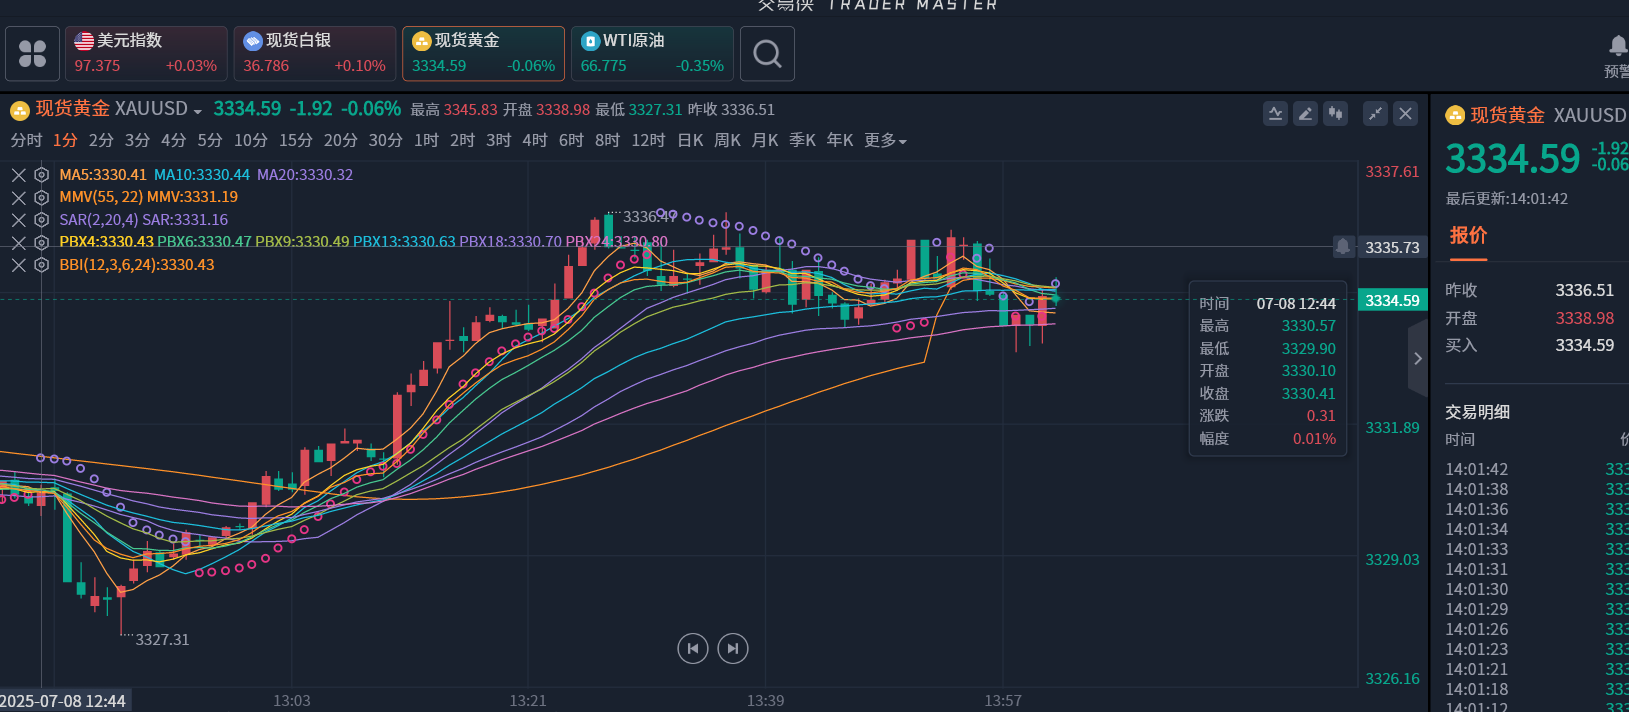Open the alert bell icon top right
This screenshot has height=712, width=1629.
pos(1617,46)
